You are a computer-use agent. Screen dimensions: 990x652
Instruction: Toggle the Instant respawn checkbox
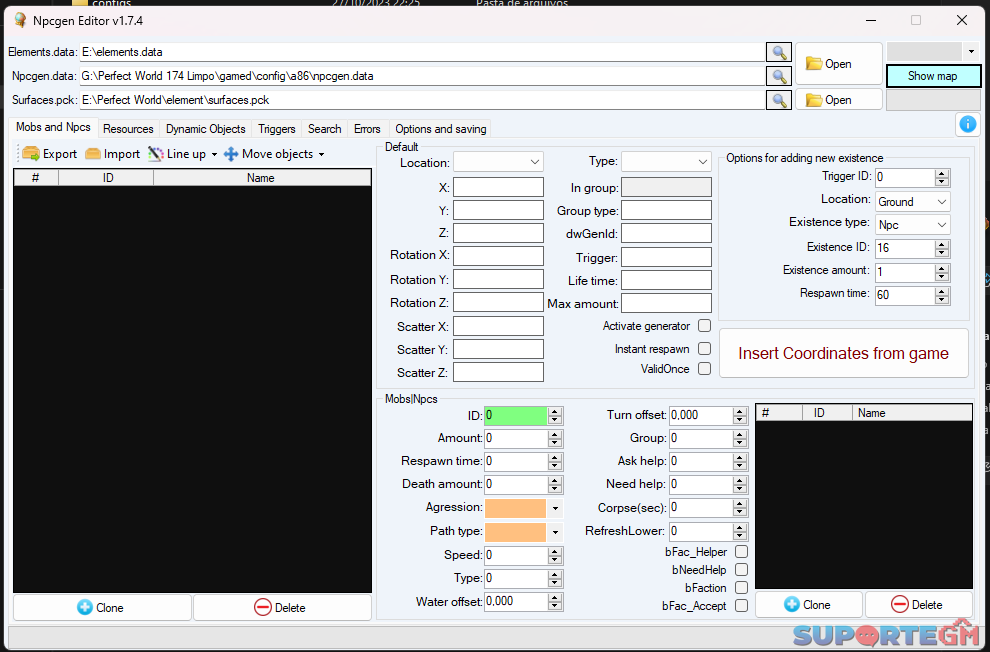coord(705,349)
